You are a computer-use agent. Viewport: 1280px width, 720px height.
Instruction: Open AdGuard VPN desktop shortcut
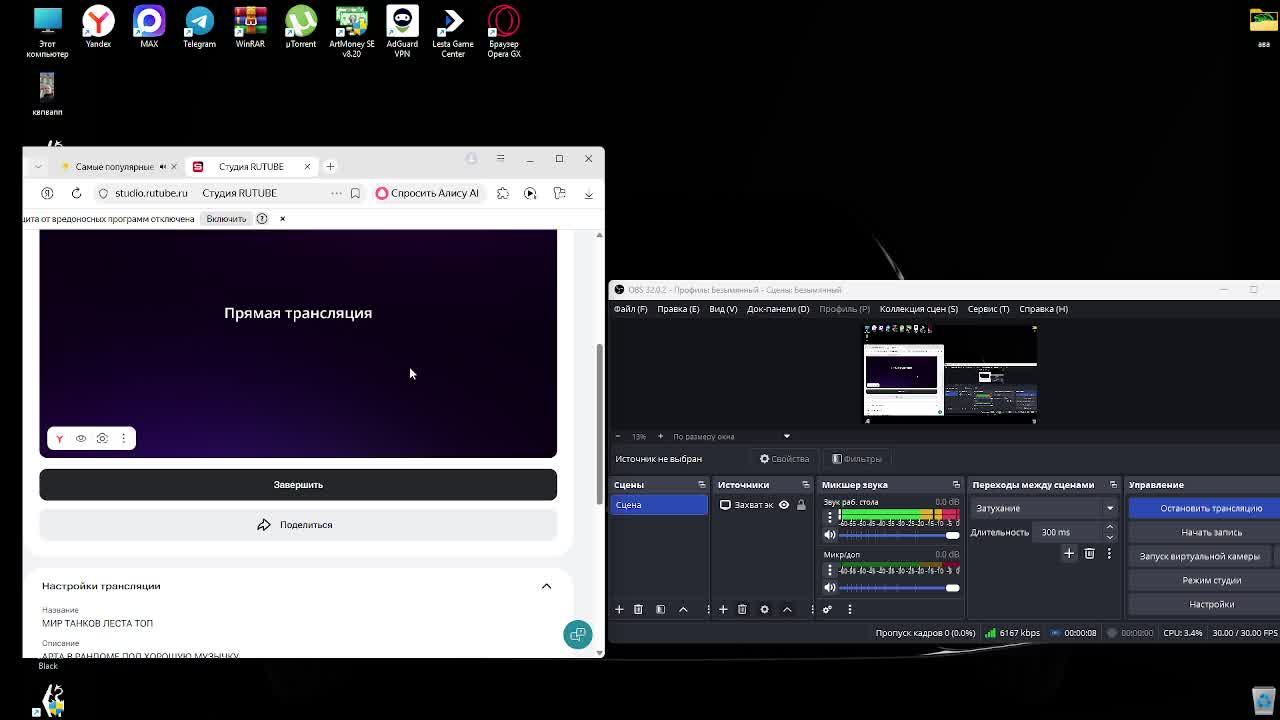[x=402, y=32]
